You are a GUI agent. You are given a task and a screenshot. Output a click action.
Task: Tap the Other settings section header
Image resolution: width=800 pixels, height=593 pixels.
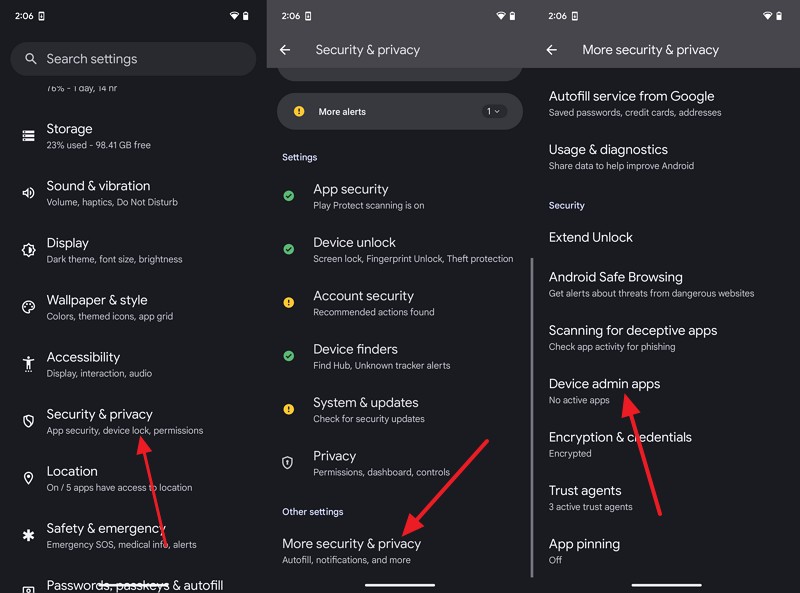pyautogui.click(x=312, y=511)
